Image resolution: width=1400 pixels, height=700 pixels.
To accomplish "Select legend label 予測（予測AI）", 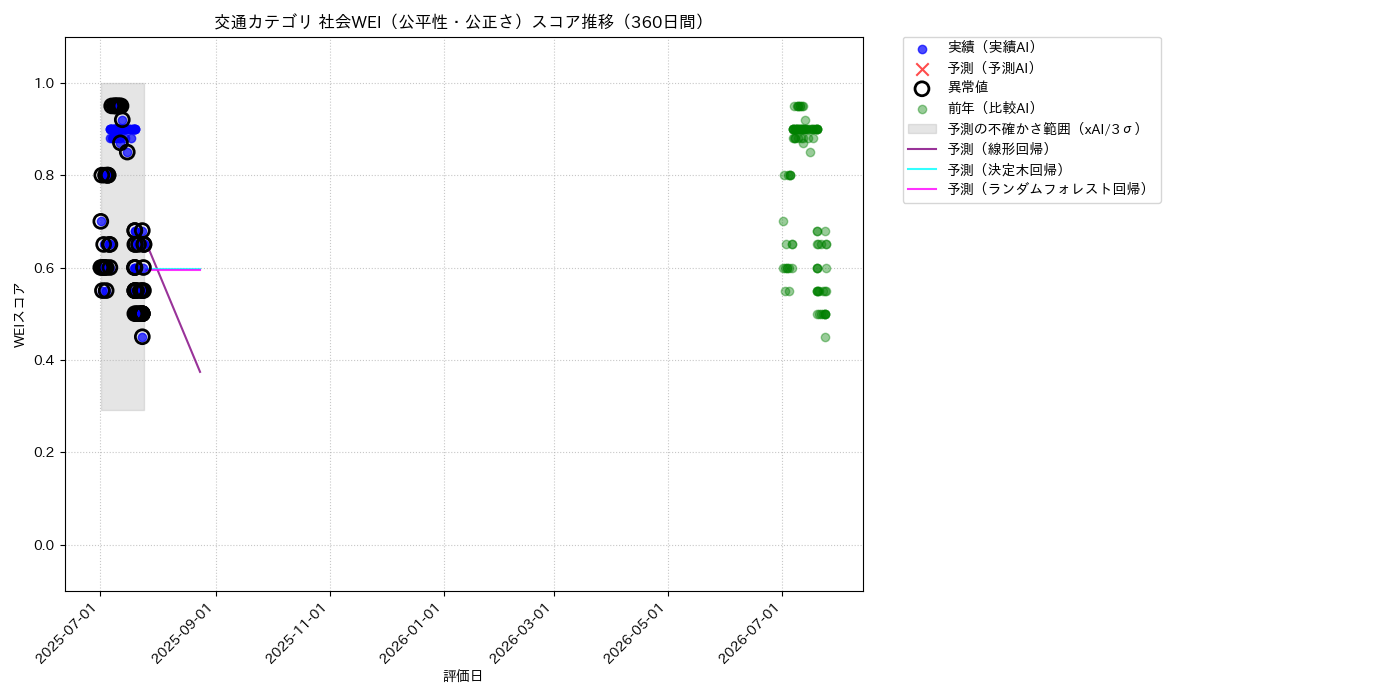I will tap(992, 68).
